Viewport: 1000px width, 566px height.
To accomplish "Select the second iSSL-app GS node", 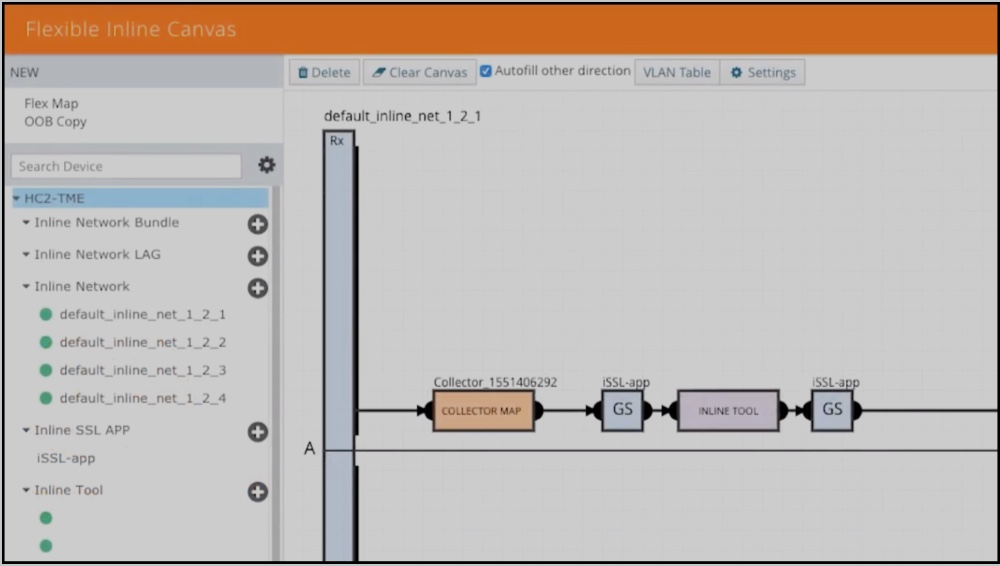I will tap(832, 410).
